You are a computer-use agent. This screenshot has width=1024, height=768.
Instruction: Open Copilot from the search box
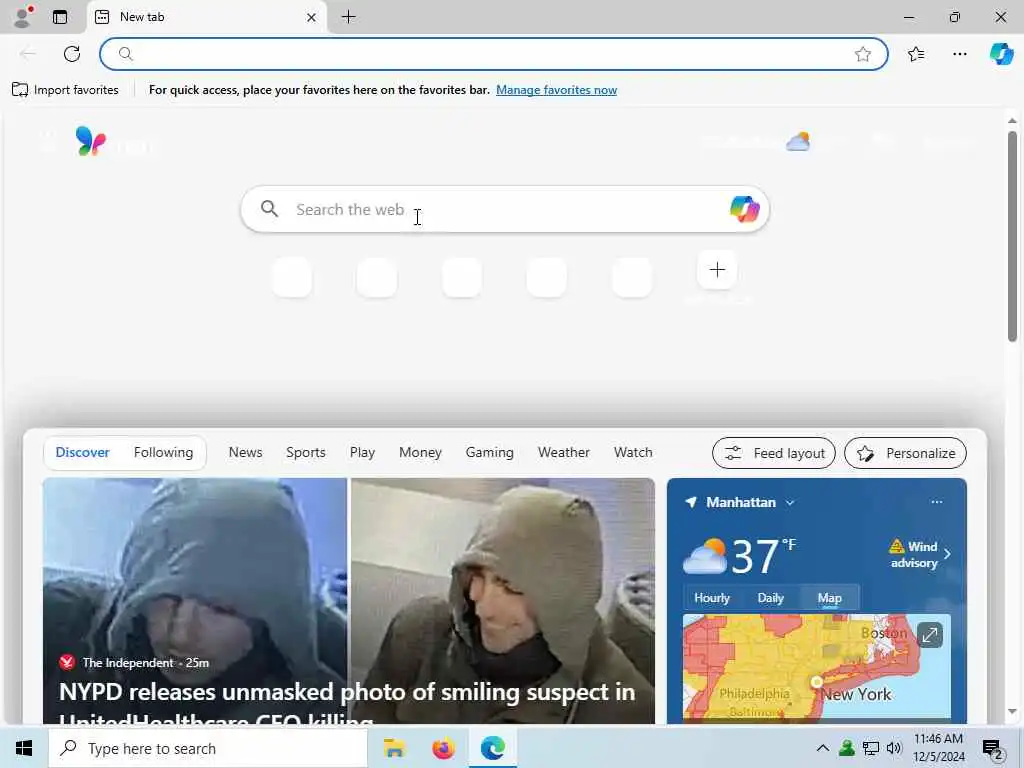pos(744,209)
